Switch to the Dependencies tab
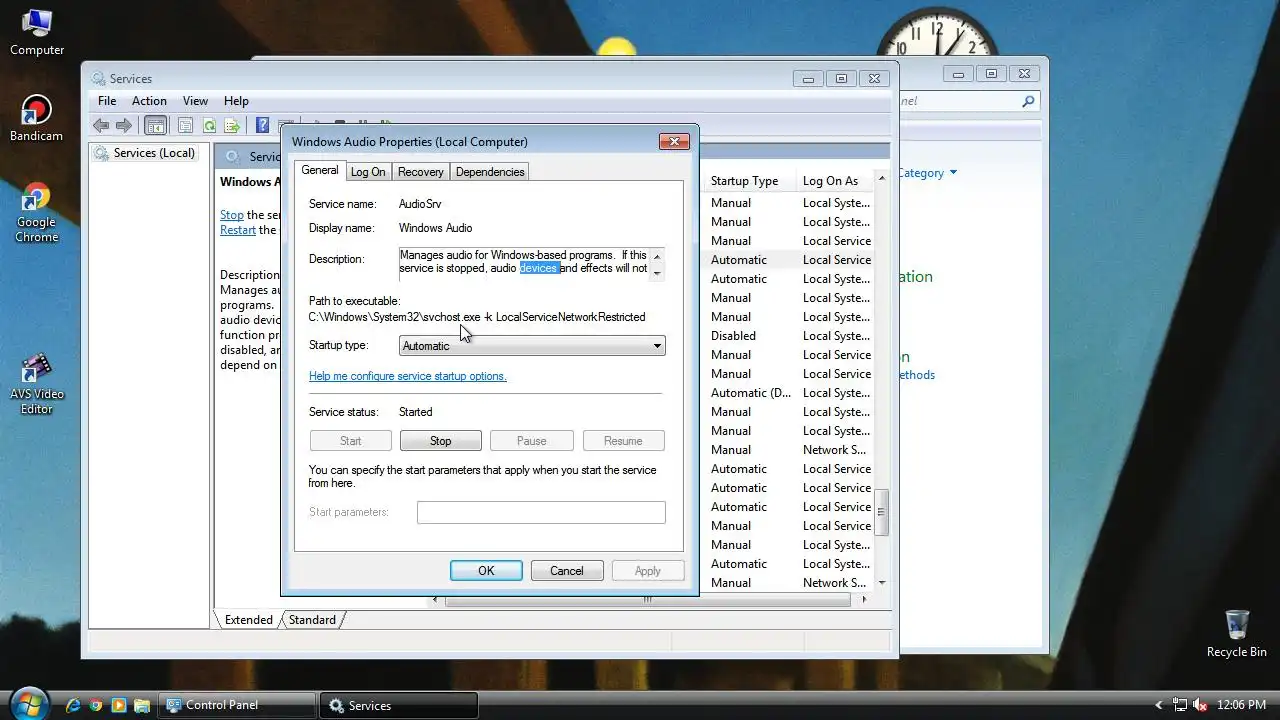 [490, 172]
